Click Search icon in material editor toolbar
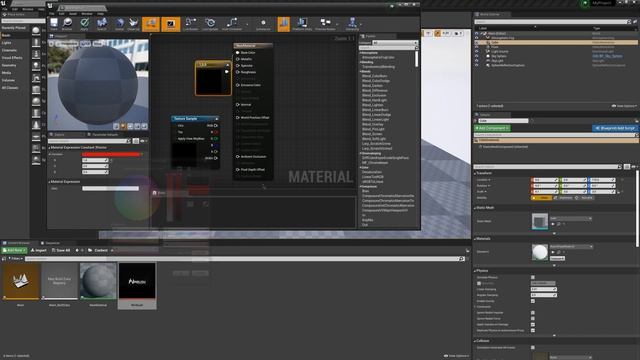Screen dimensions: 640x360 [x=102, y=23]
